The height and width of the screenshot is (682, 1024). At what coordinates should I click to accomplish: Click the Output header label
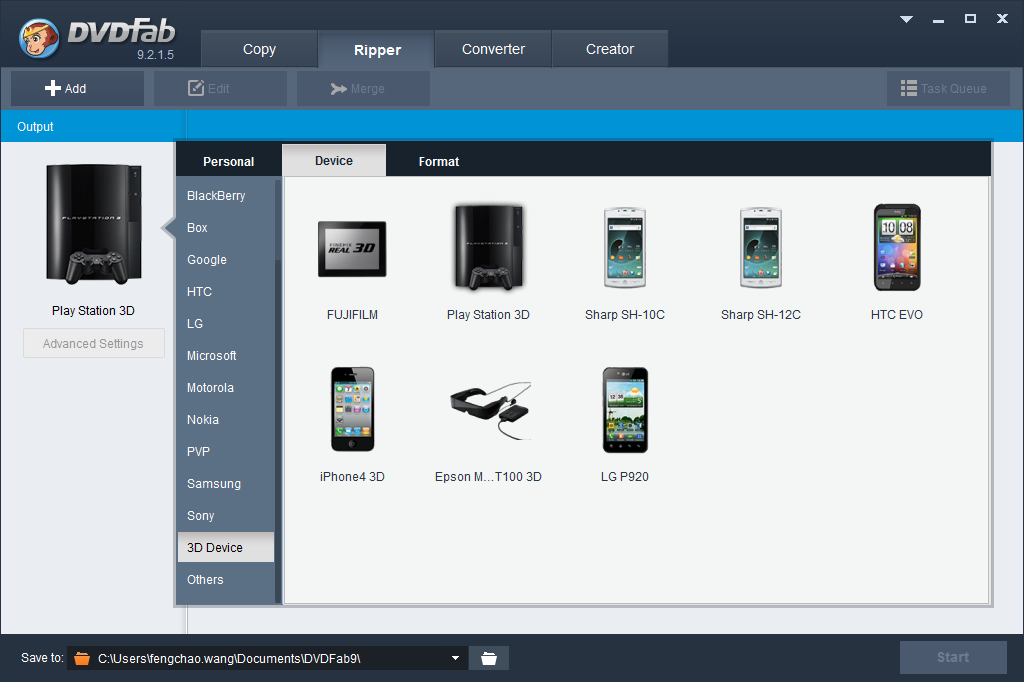click(x=35, y=127)
